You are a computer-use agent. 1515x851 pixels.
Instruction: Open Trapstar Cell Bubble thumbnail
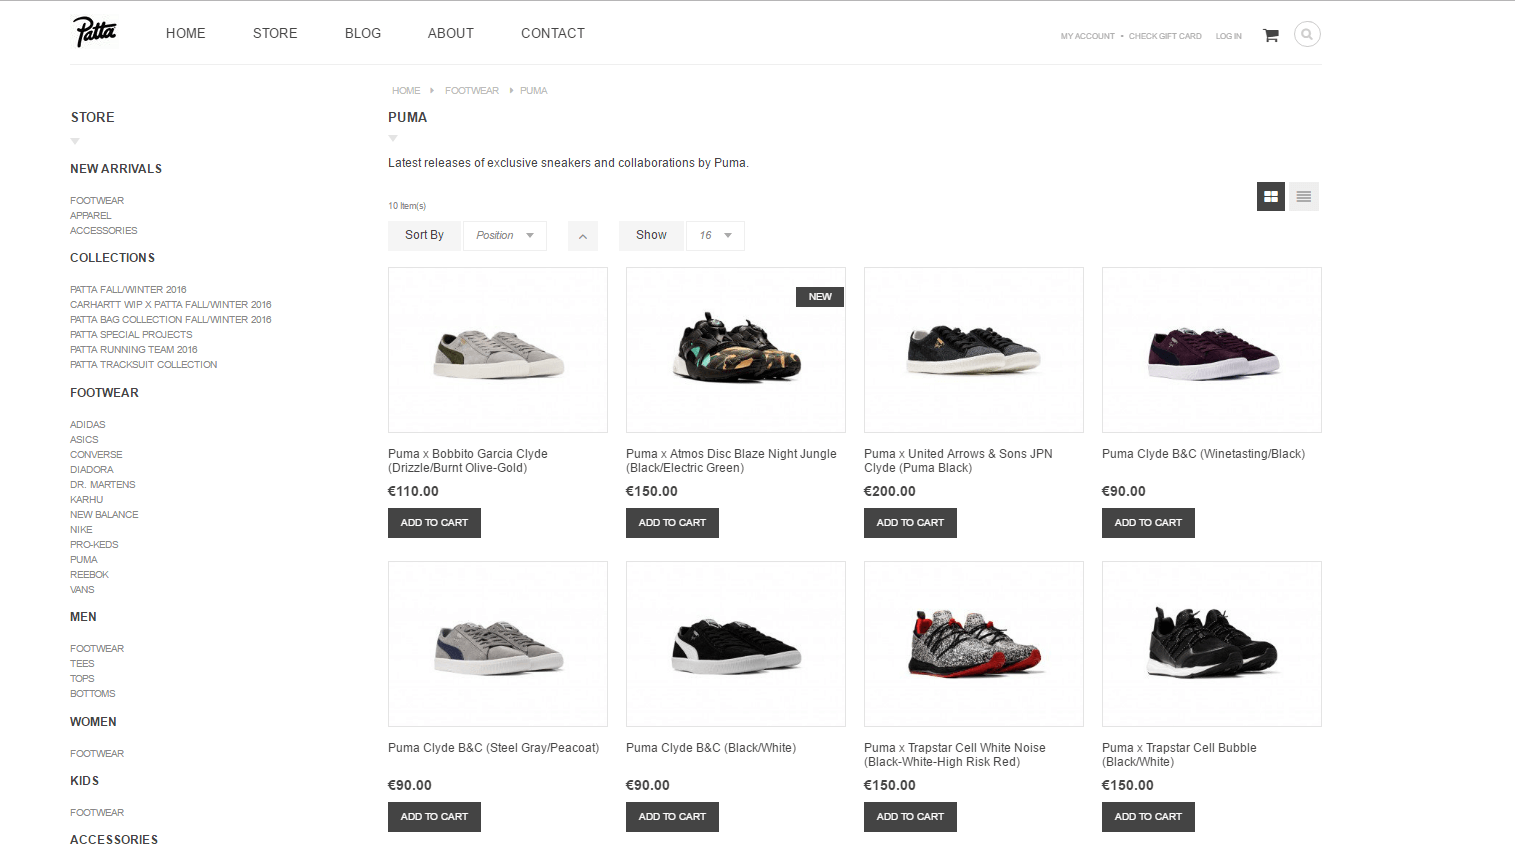tap(1212, 644)
